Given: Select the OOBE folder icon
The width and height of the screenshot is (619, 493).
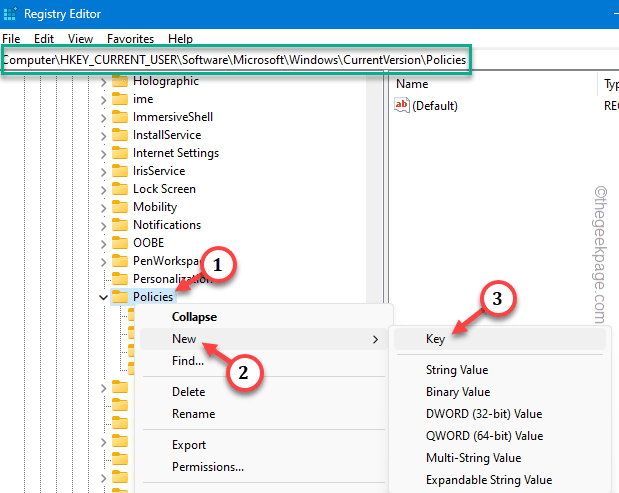Looking at the screenshot, I should click(x=120, y=243).
